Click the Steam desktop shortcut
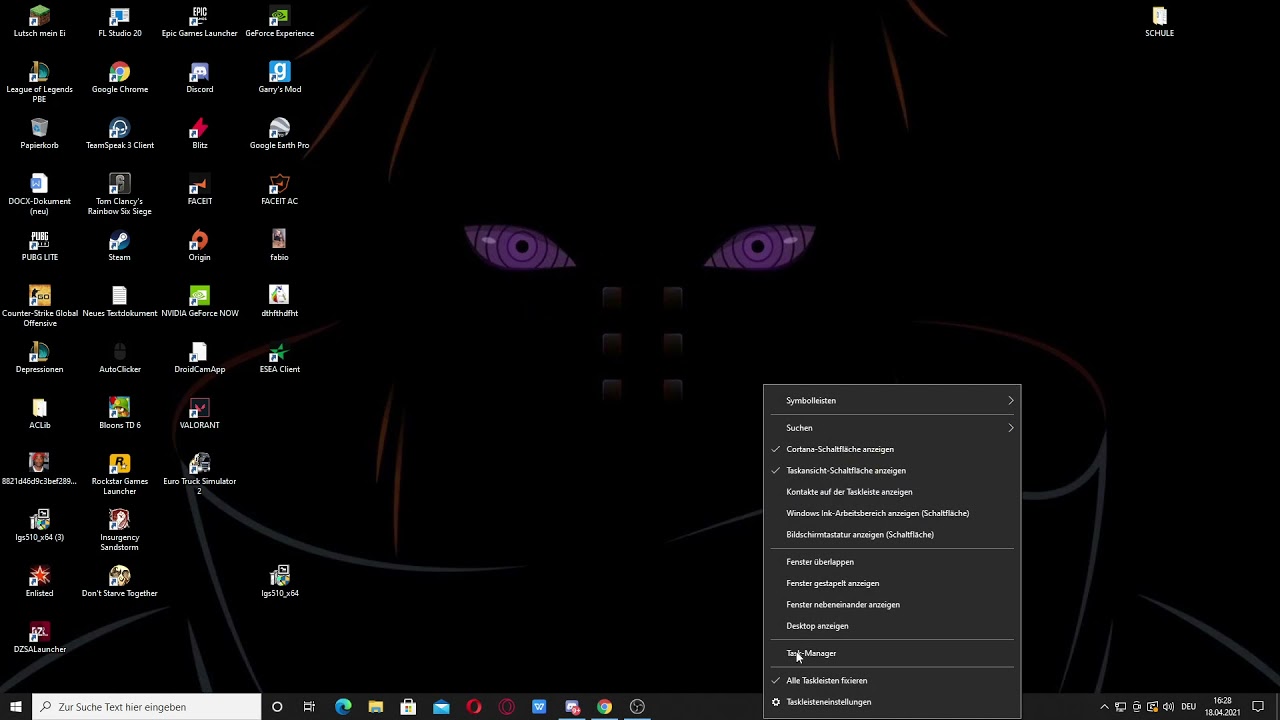The image size is (1280, 720). click(x=119, y=246)
